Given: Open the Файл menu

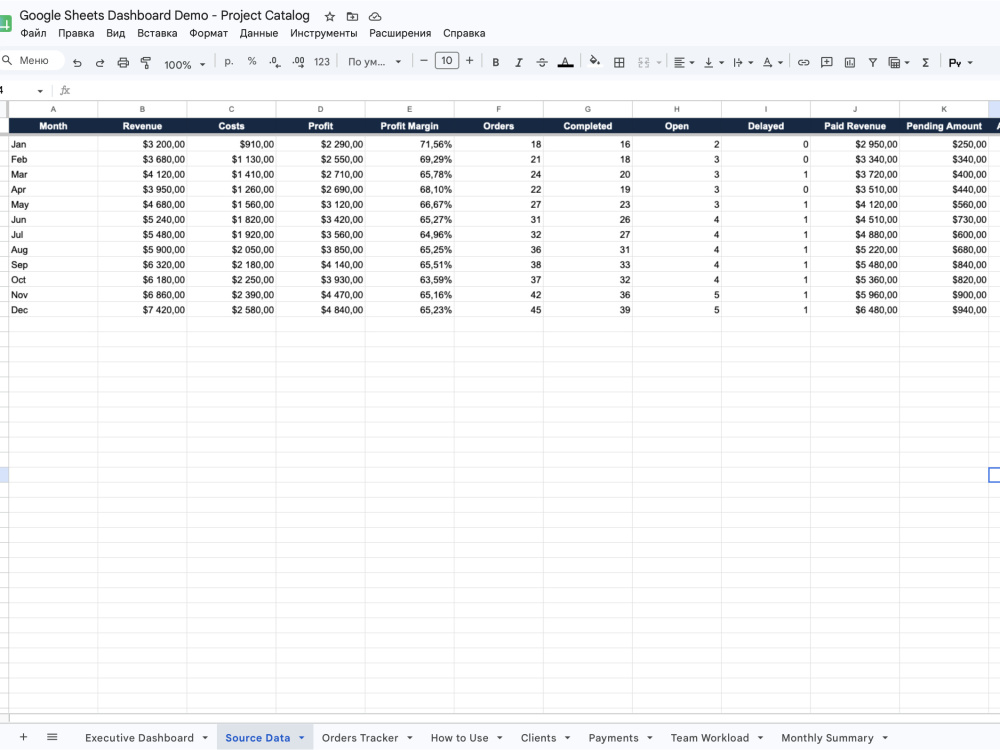Looking at the screenshot, I should pyautogui.click(x=33, y=33).
